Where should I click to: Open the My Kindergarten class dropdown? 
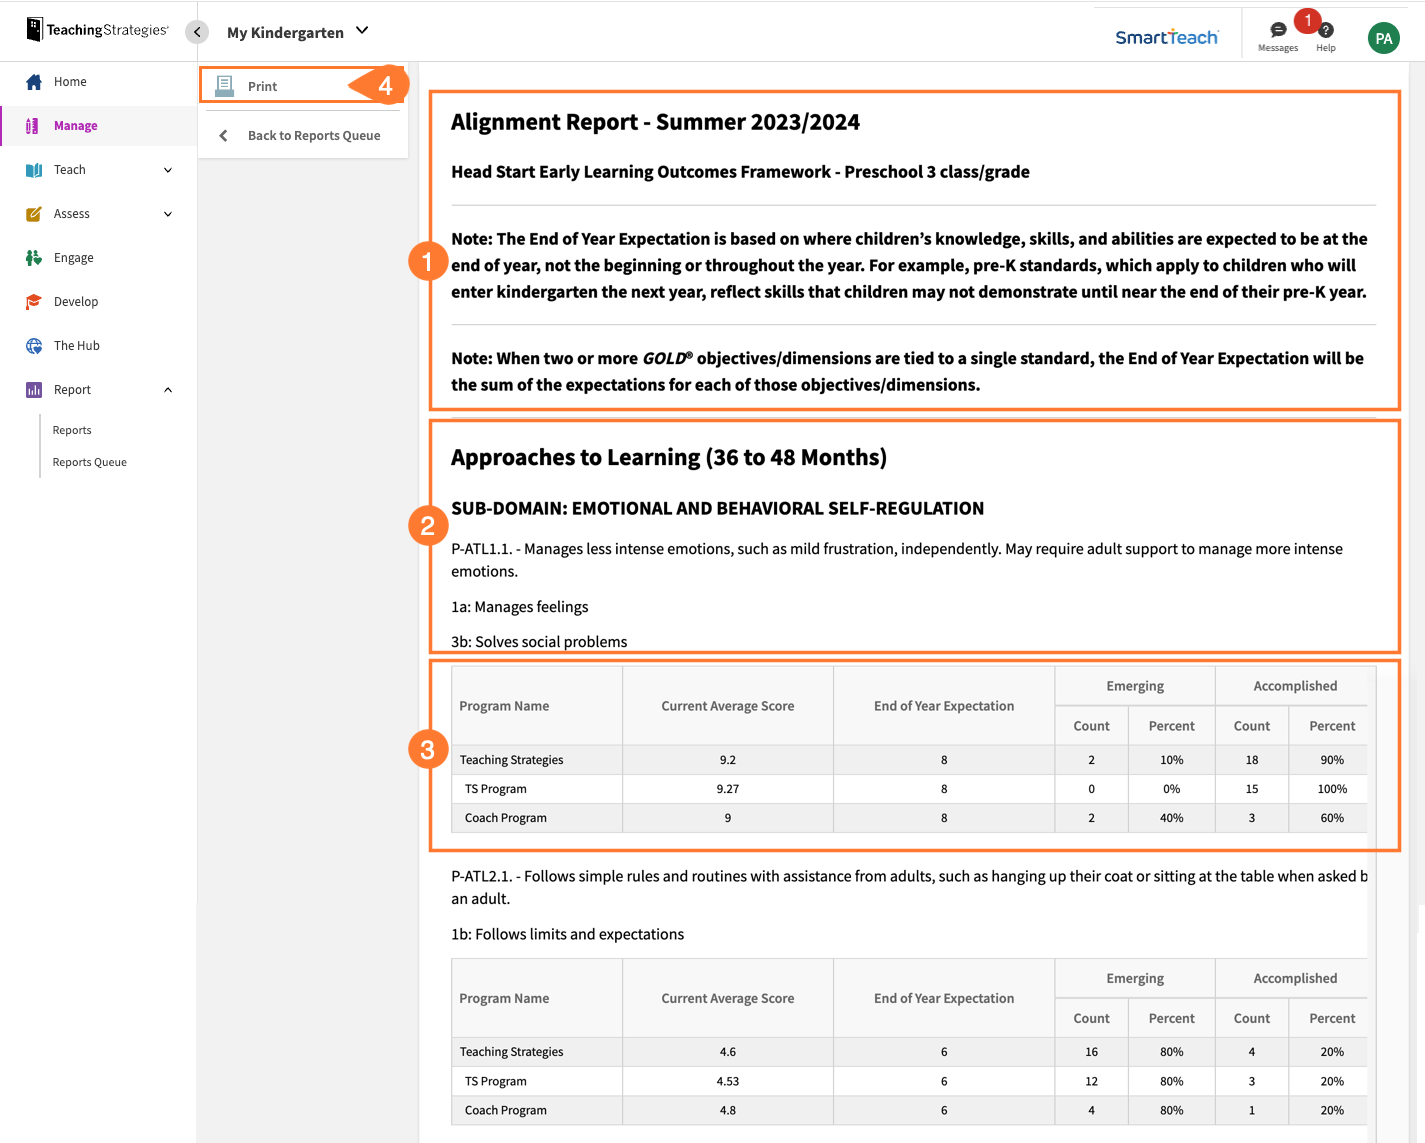click(298, 31)
